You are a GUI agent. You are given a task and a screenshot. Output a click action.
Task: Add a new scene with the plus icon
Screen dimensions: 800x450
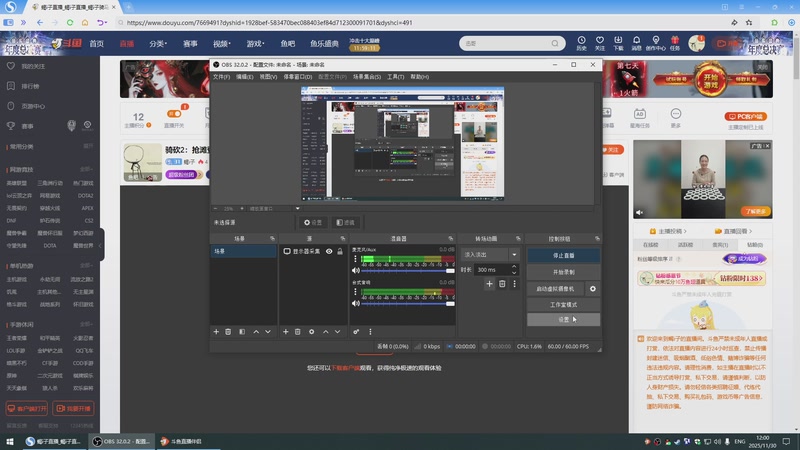[216, 332]
